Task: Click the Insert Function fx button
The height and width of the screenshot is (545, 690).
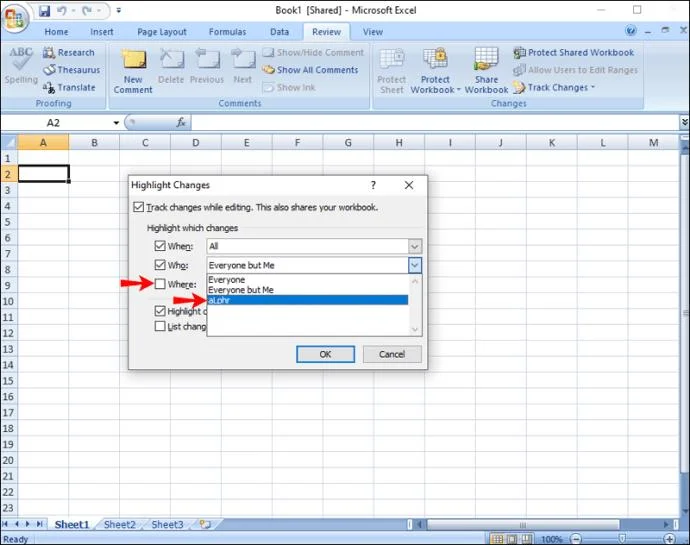Action: tap(181, 122)
